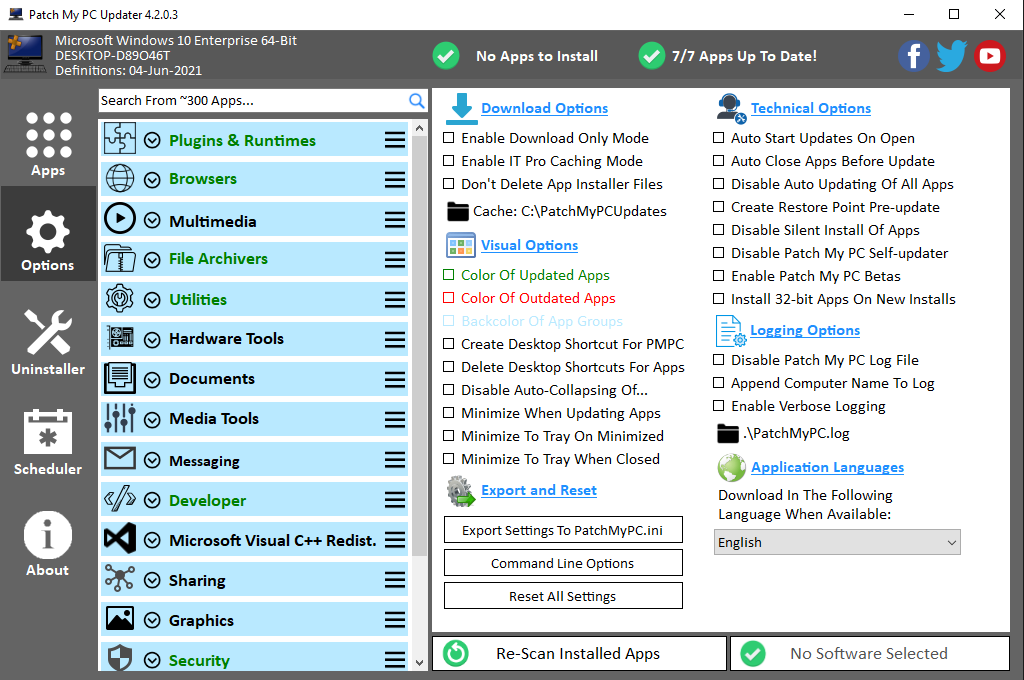Enable Download Only Mode checkbox
The height and width of the screenshot is (680, 1024).
click(449, 138)
